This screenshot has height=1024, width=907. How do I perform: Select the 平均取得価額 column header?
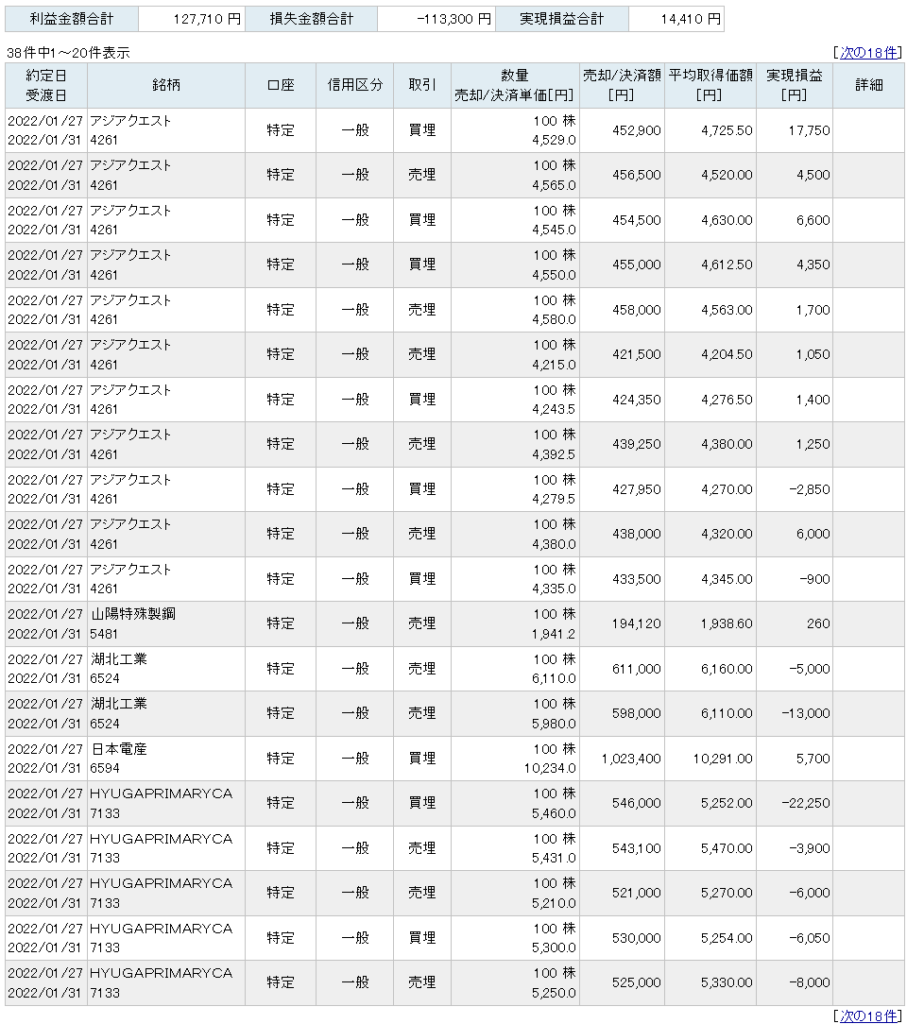710,86
